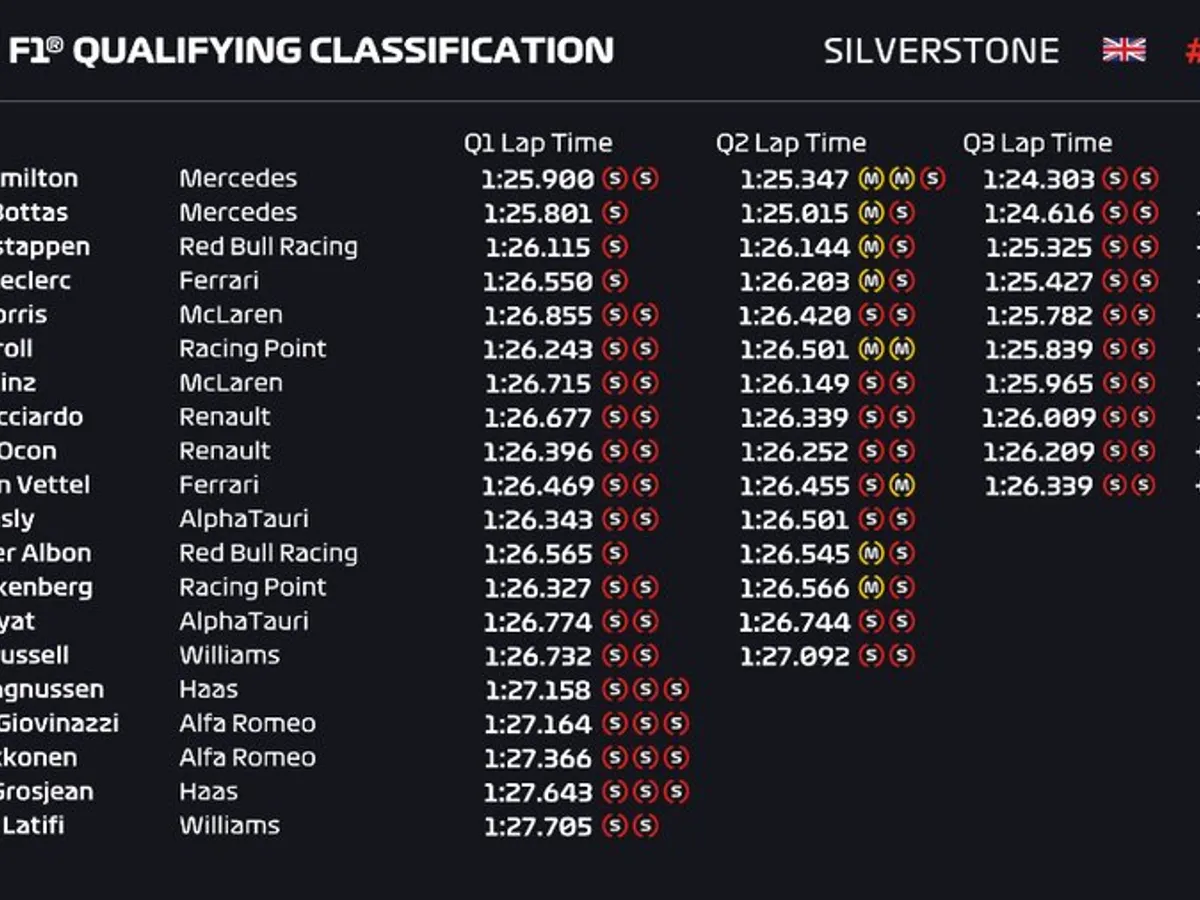Open the Silverstone circuit title

[941, 51]
